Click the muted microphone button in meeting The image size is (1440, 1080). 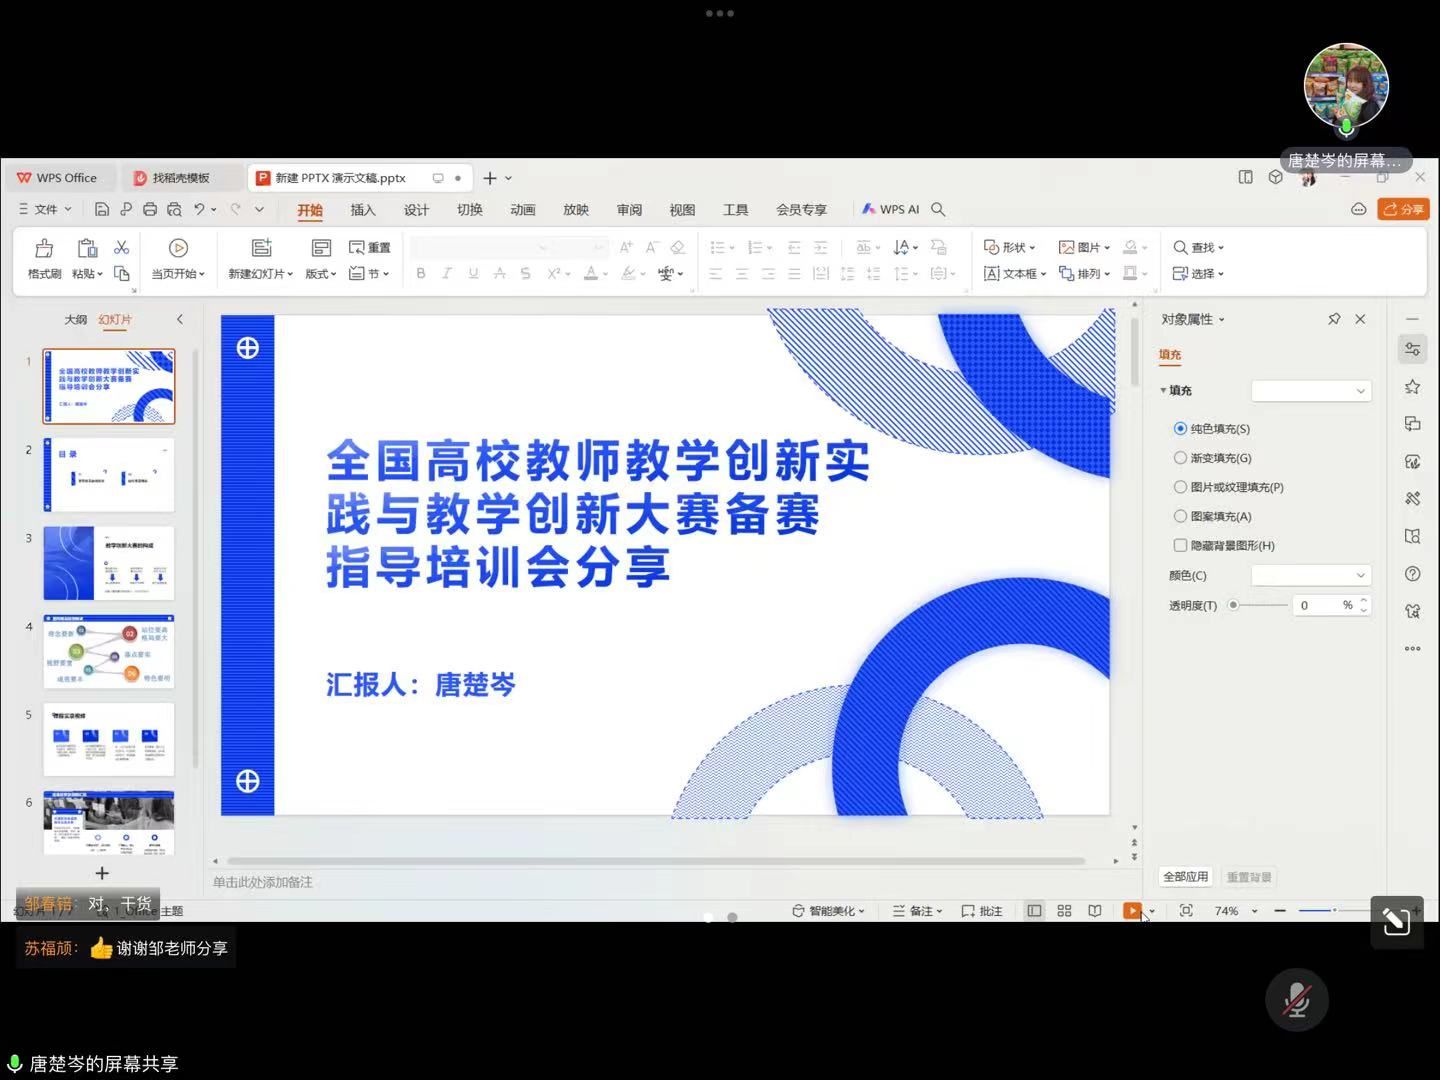[1297, 1000]
